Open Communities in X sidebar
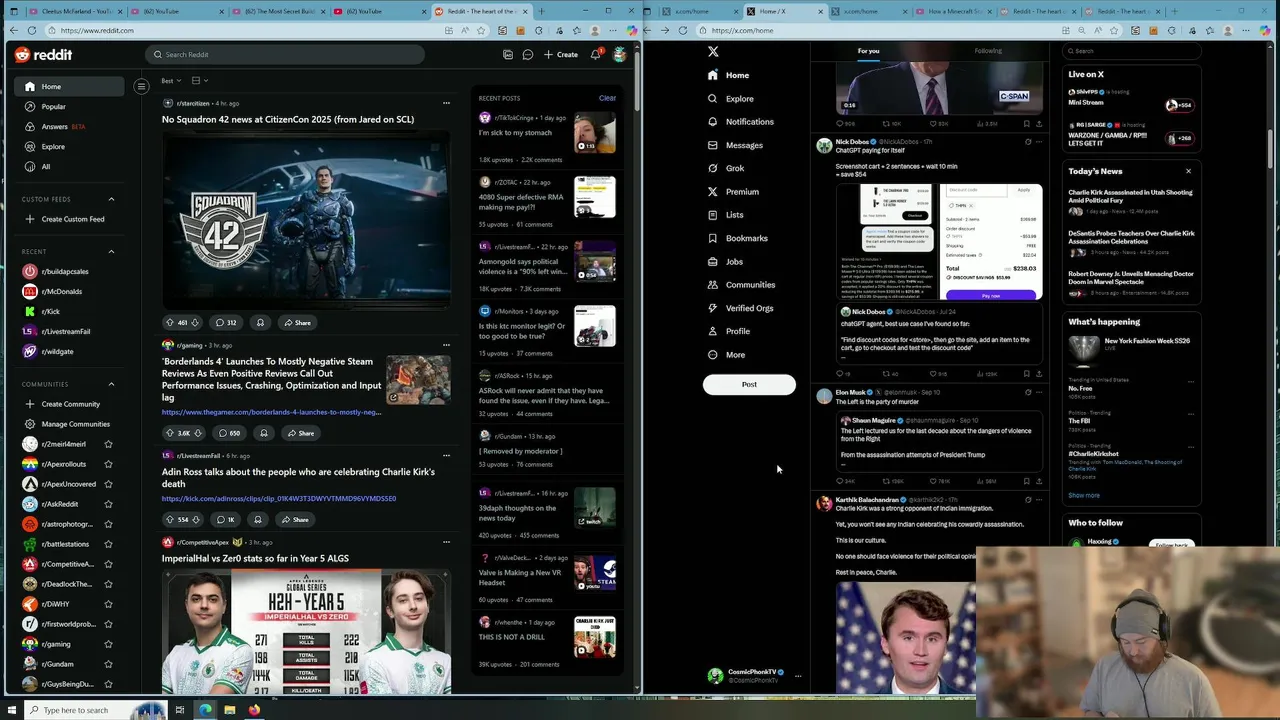This screenshot has height=720, width=1280. pyautogui.click(x=741, y=285)
